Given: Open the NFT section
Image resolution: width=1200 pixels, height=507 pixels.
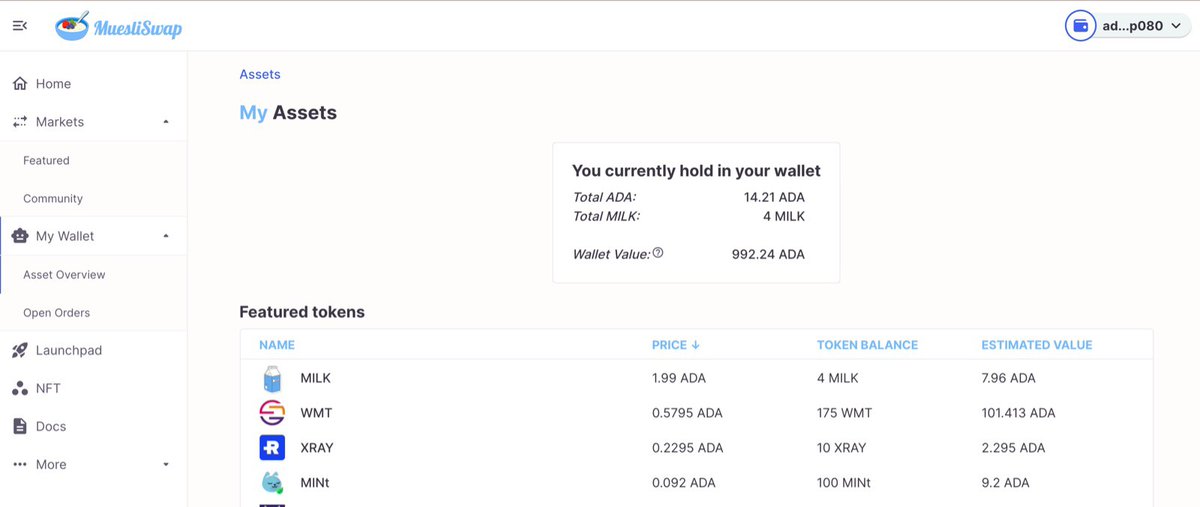Looking at the screenshot, I should pos(48,388).
